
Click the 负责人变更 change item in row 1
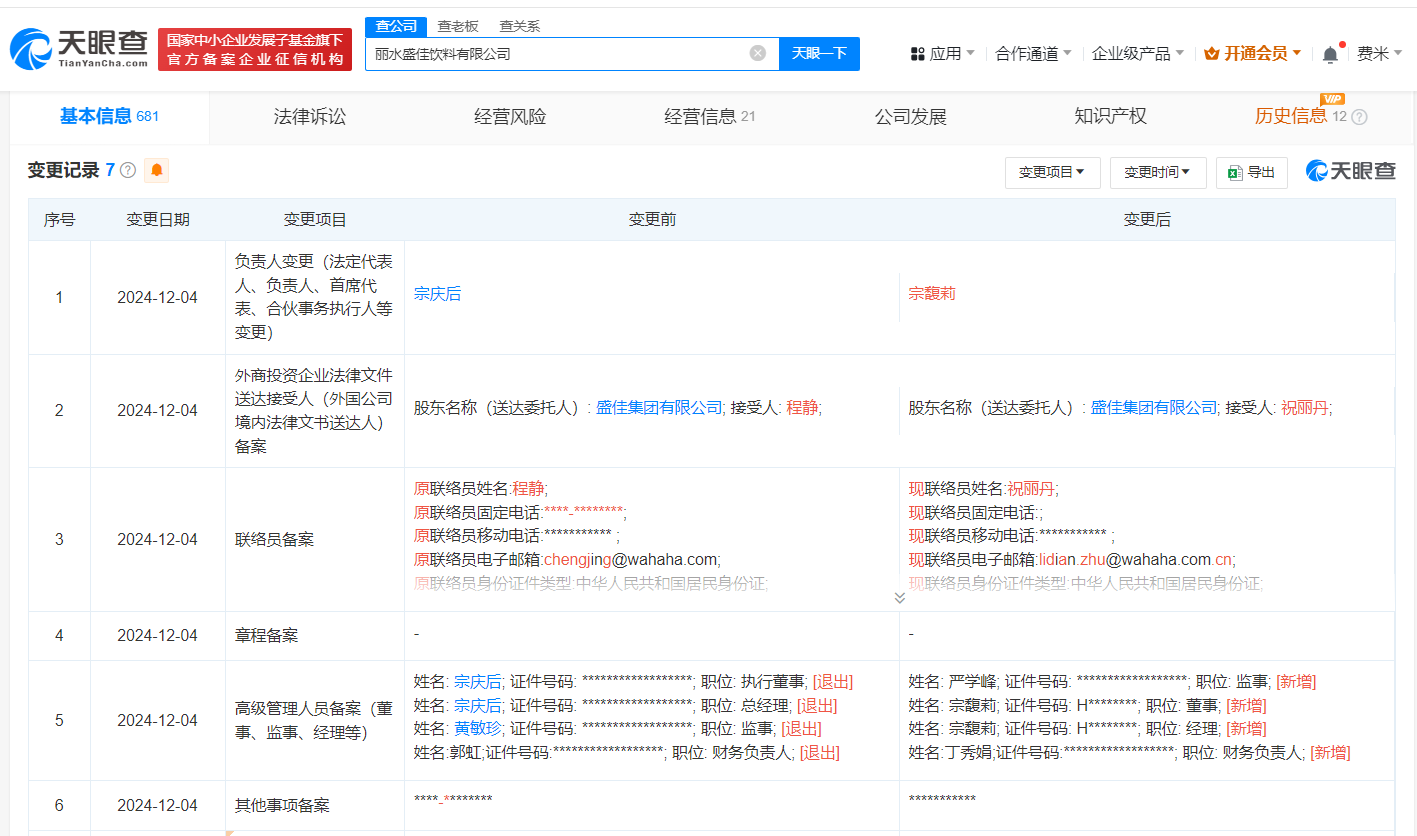pyautogui.click(x=314, y=297)
